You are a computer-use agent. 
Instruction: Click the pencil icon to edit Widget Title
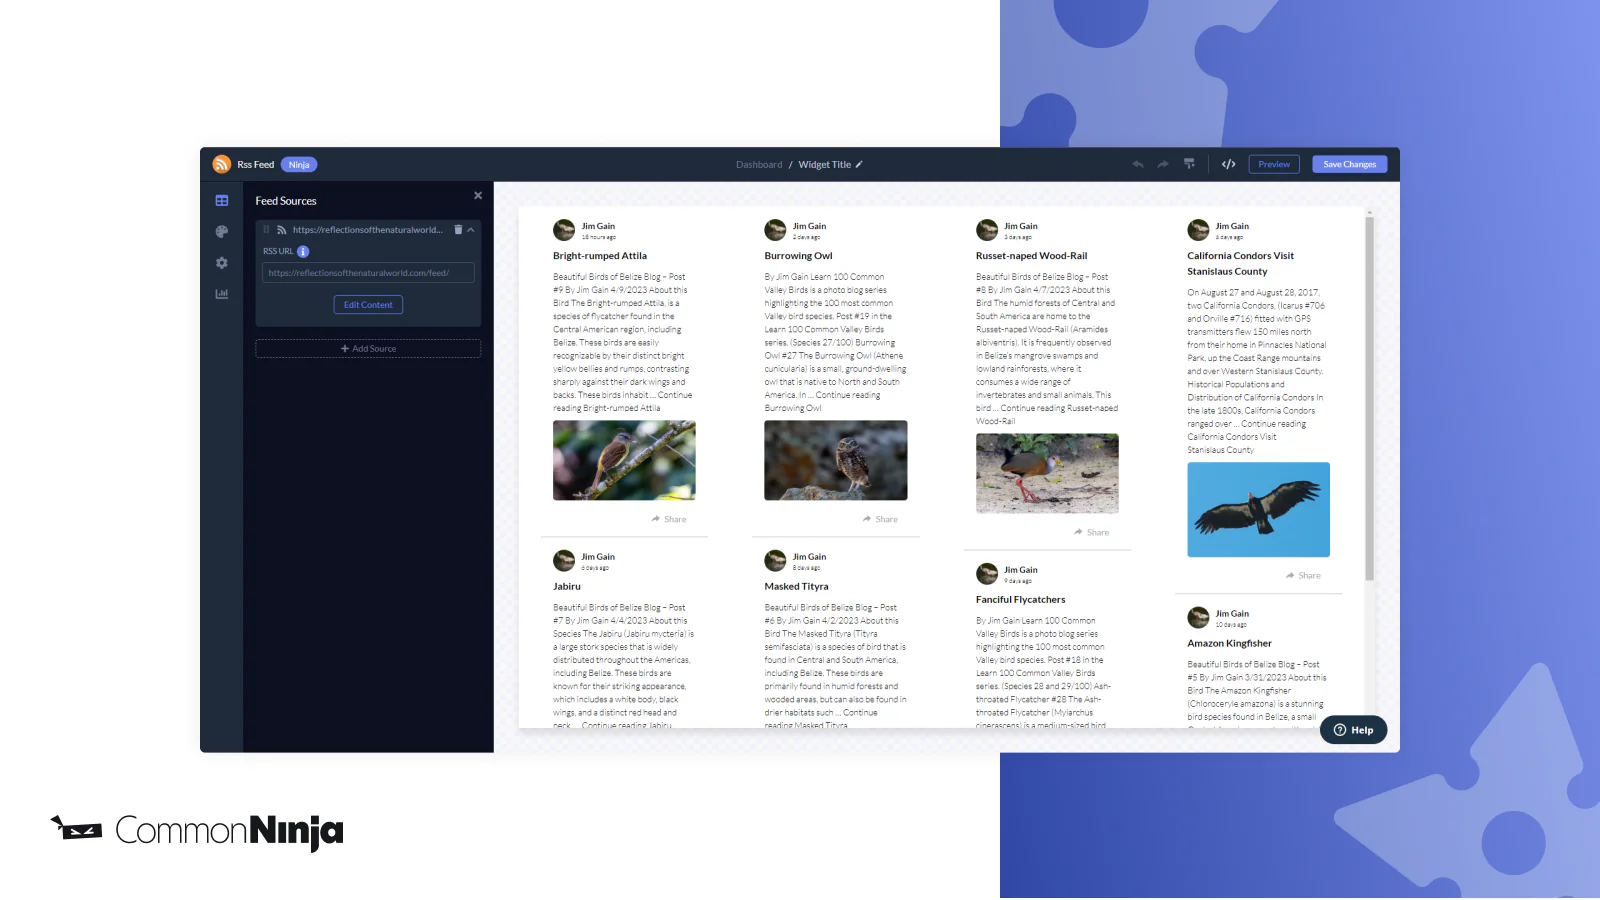tap(859, 165)
